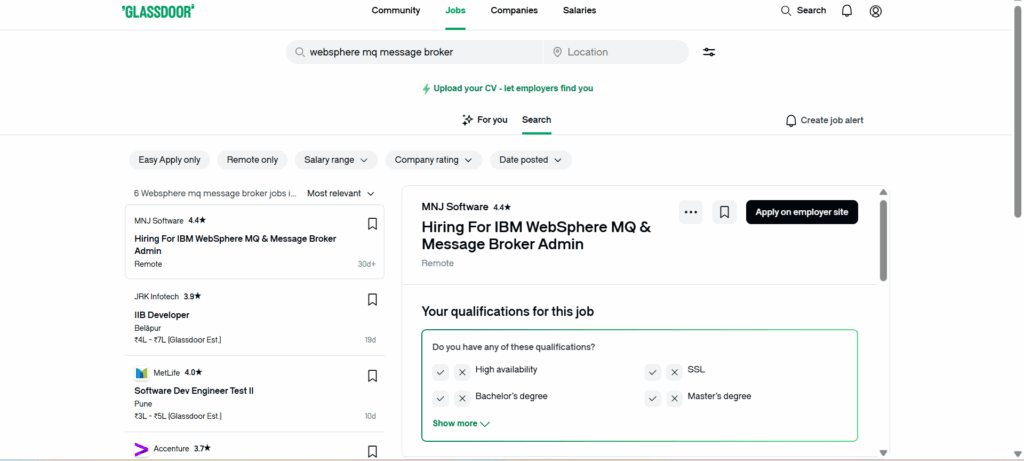Open the Salaries nav item
The image size is (1024, 461).
(579, 10)
